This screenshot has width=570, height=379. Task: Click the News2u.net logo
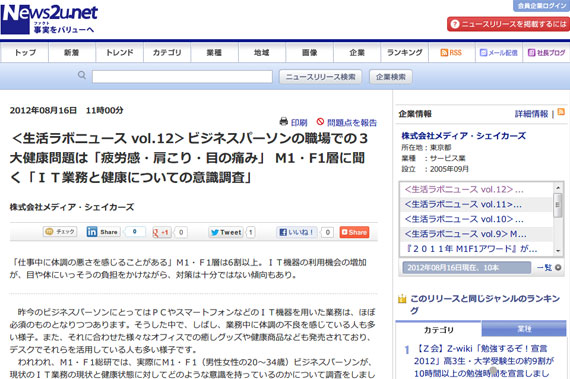click(x=49, y=19)
